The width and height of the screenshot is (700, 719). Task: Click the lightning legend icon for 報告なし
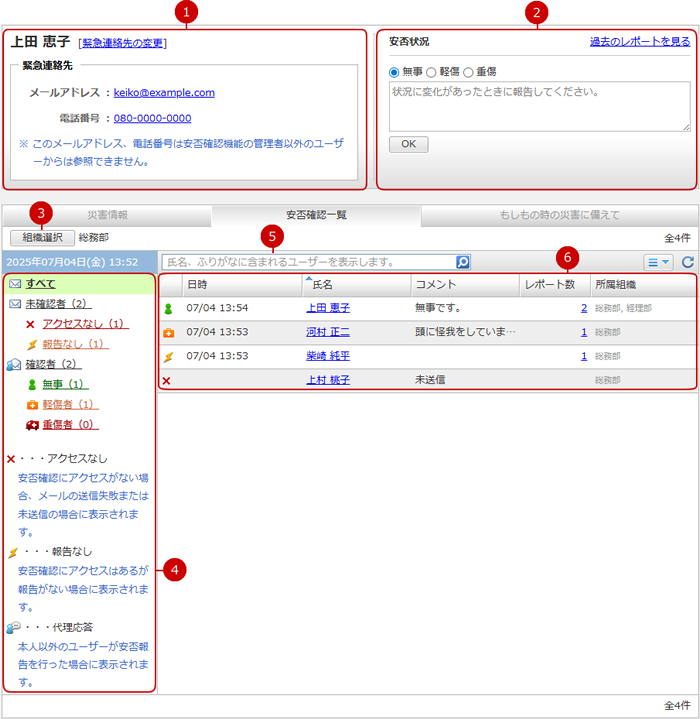[x=13, y=552]
